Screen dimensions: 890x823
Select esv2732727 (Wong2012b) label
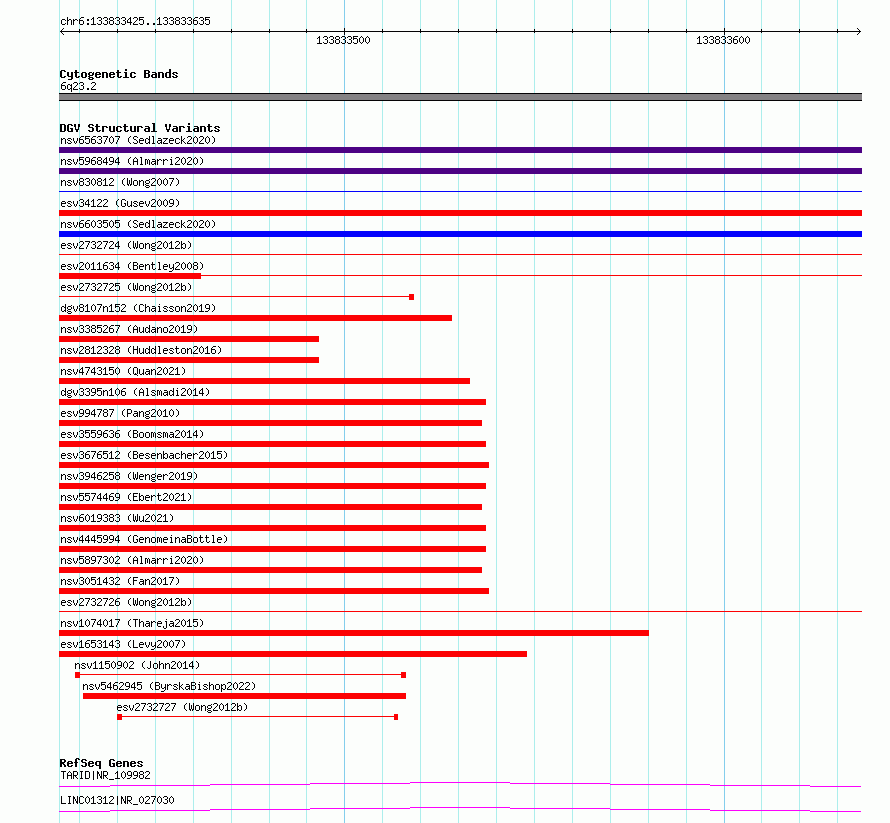click(182, 707)
